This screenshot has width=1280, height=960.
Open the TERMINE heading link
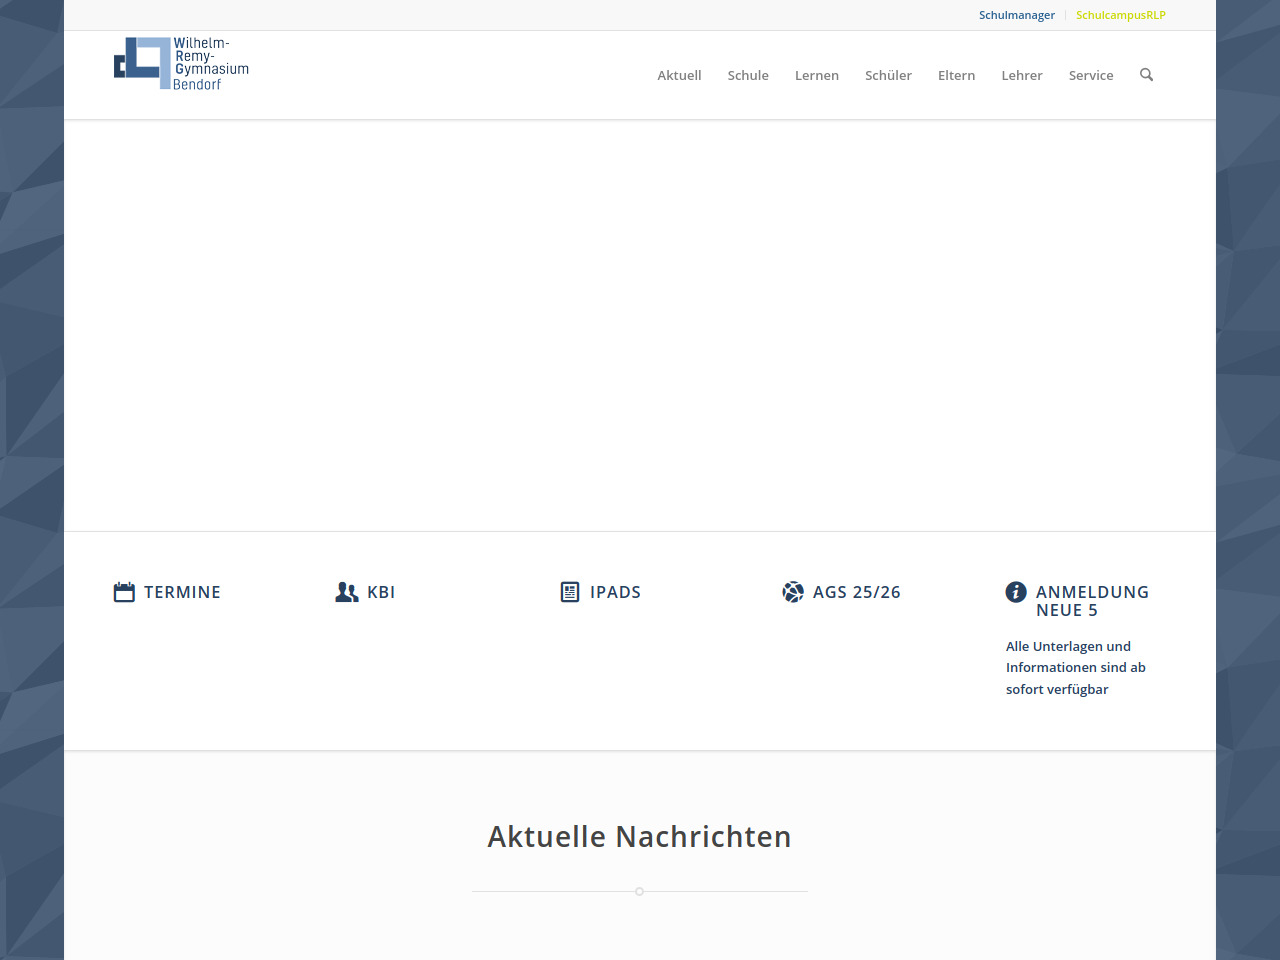coord(182,592)
